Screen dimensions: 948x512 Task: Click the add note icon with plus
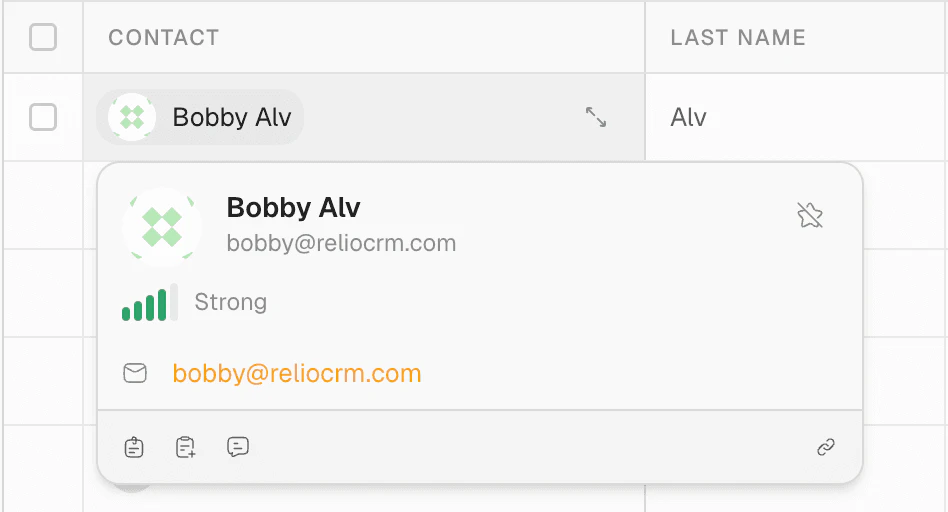coord(185,447)
